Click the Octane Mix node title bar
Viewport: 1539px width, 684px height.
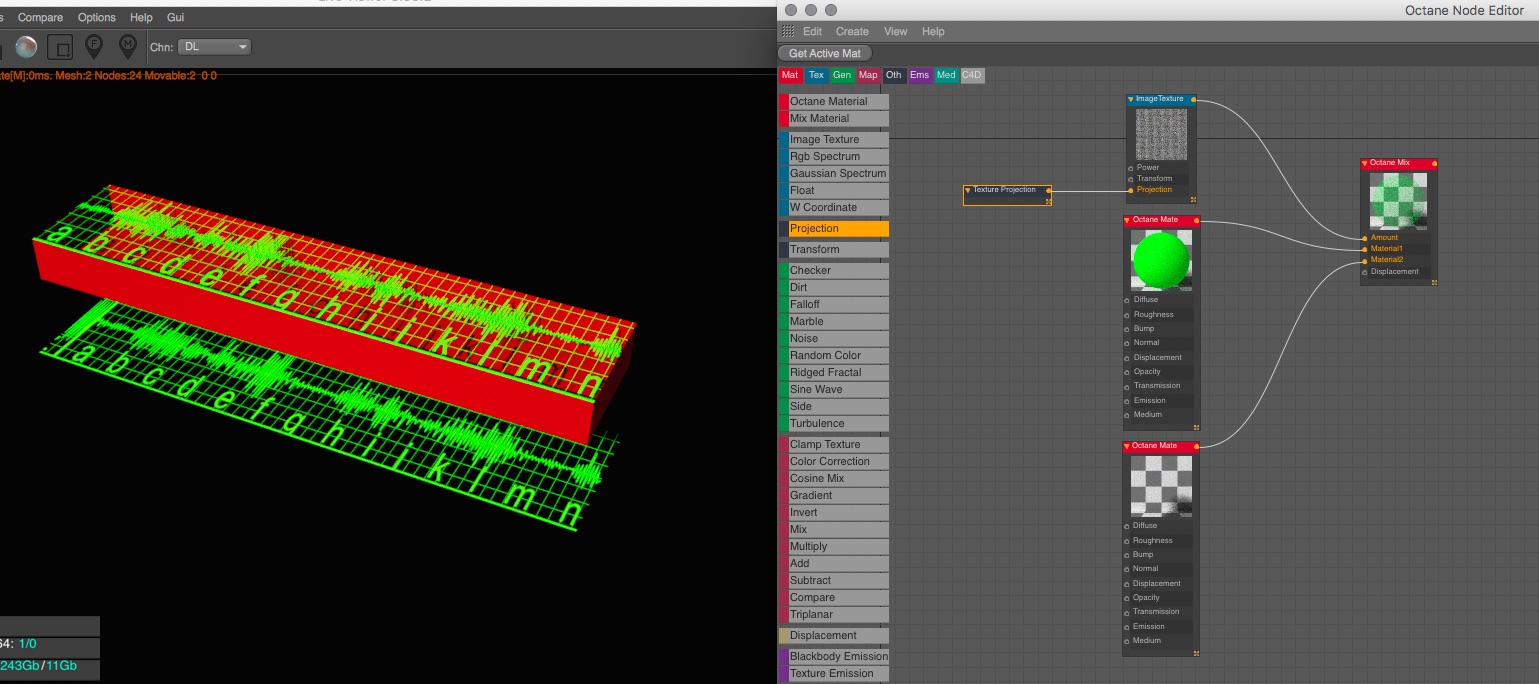1398,163
